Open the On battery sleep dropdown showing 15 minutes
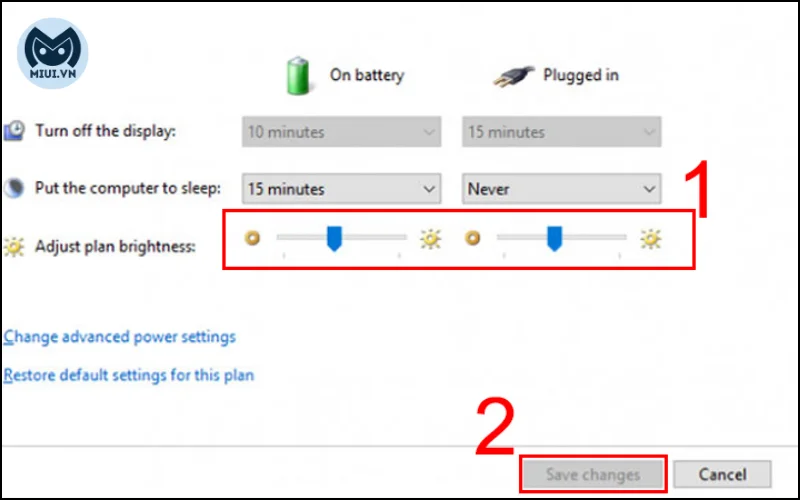The height and width of the screenshot is (500, 800). point(341,189)
